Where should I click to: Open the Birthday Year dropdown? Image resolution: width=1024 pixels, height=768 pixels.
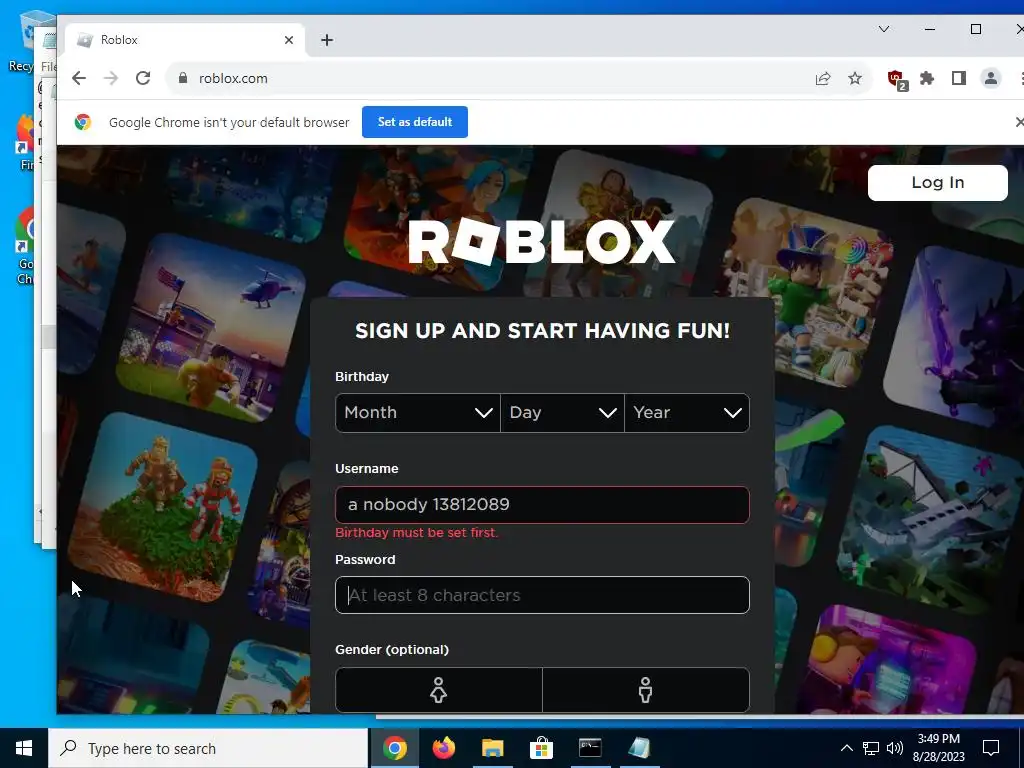(687, 413)
